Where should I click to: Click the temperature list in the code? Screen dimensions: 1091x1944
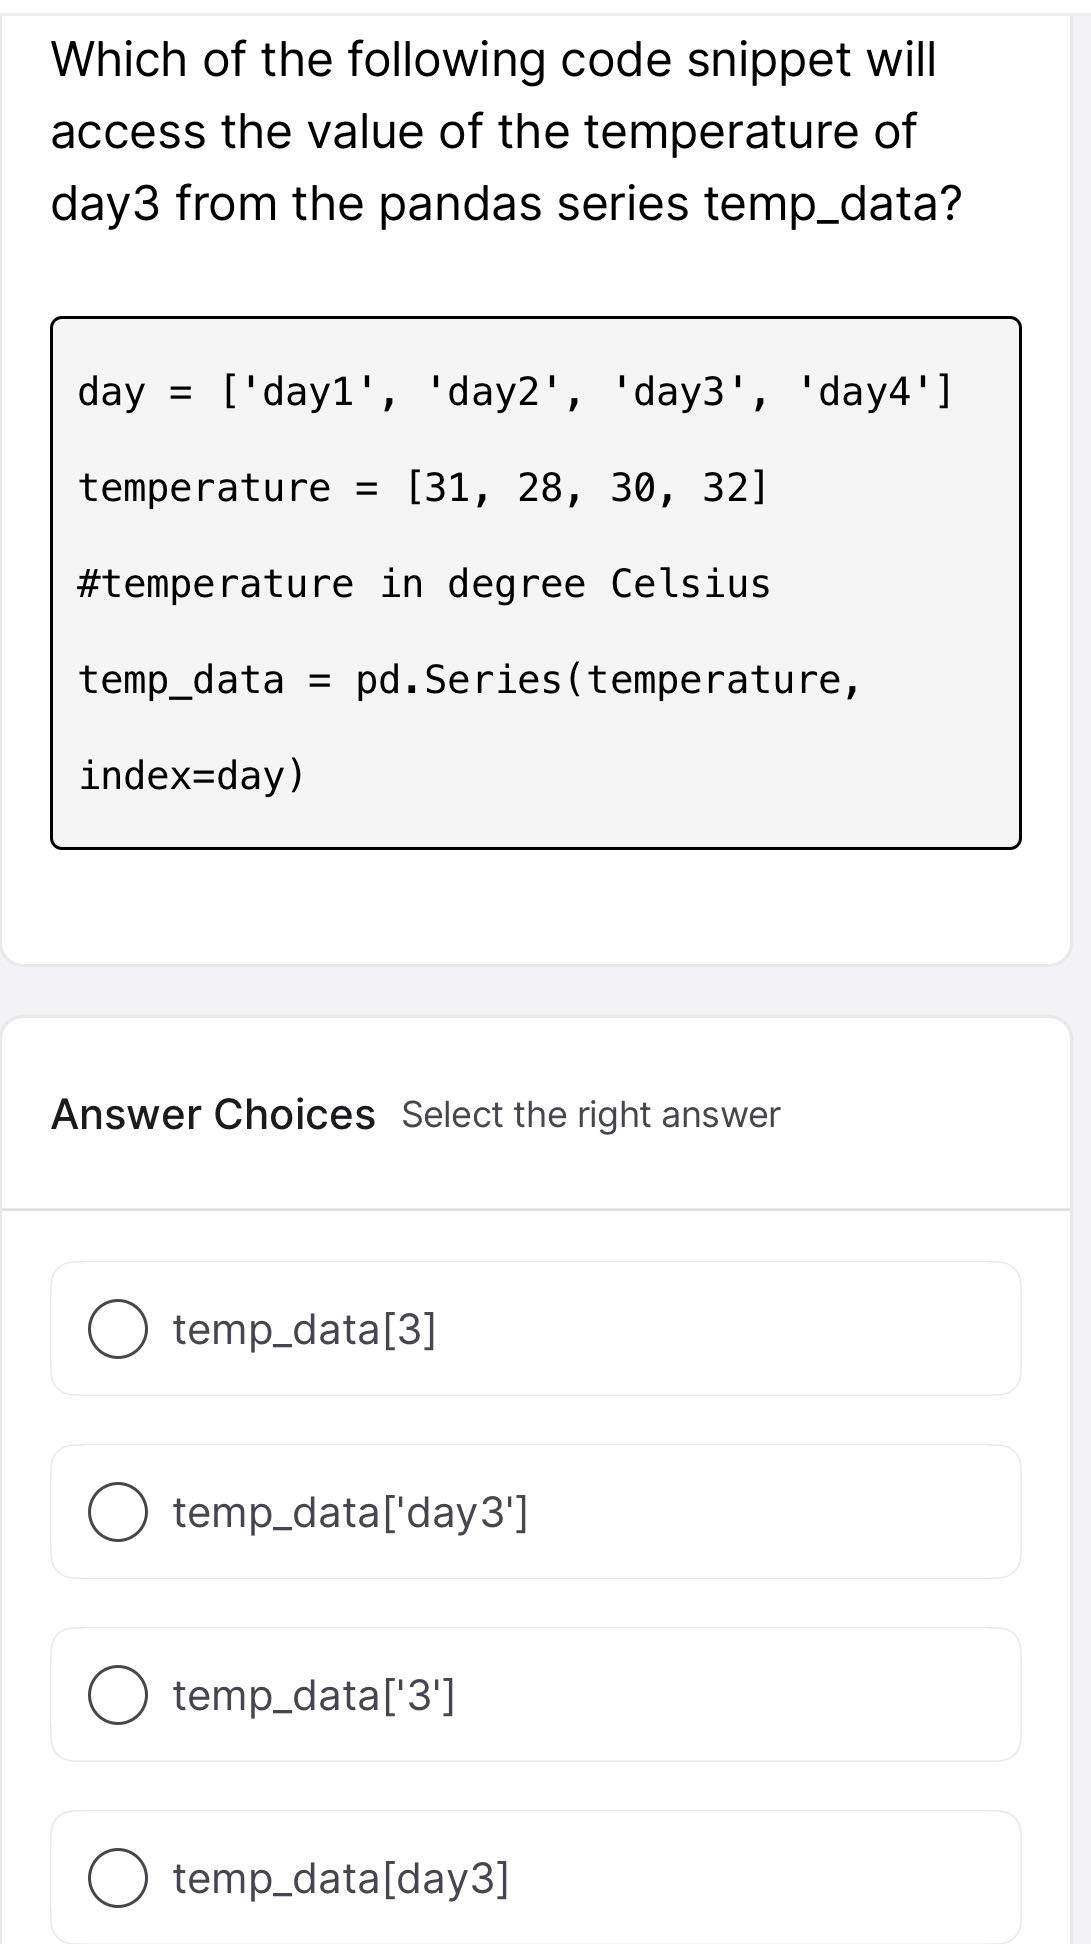[x=424, y=487]
